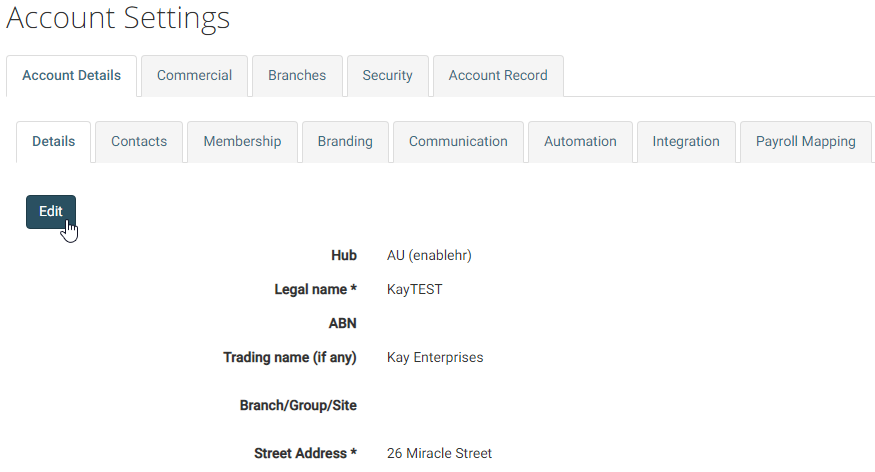Image resolution: width=875 pixels, height=472 pixels.
Task: Show the Communication sub-tab
Action: [x=458, y=142]
